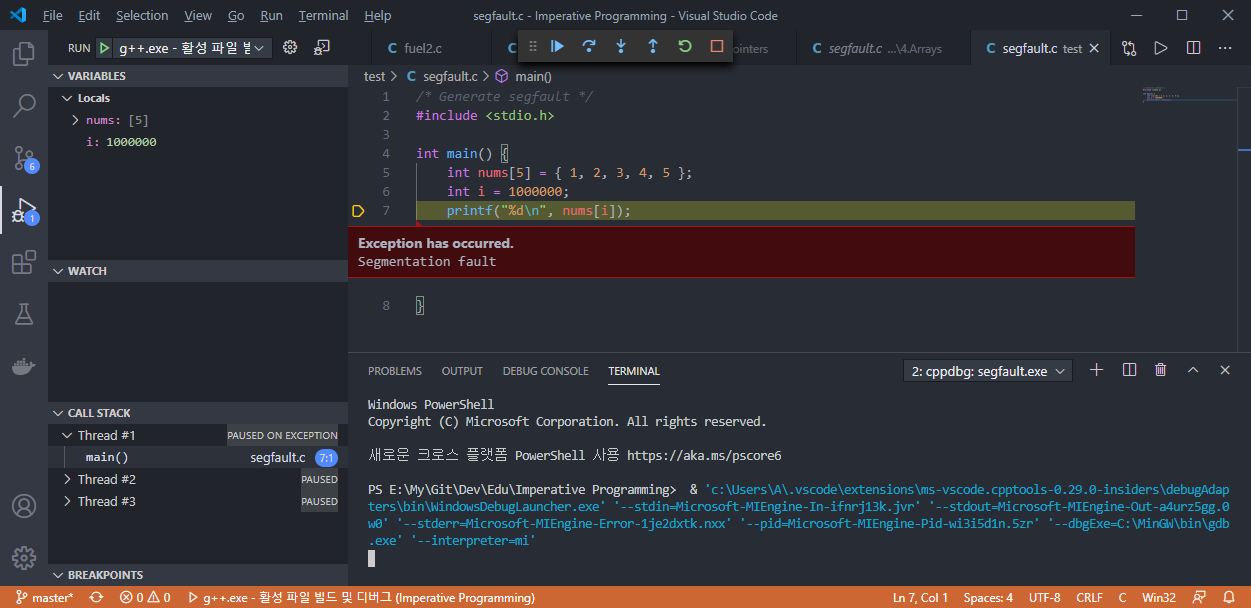The width and height of the screenshot is (1251, 608).
Task: Open a new terminal with plus icon
Action: 1096,369
